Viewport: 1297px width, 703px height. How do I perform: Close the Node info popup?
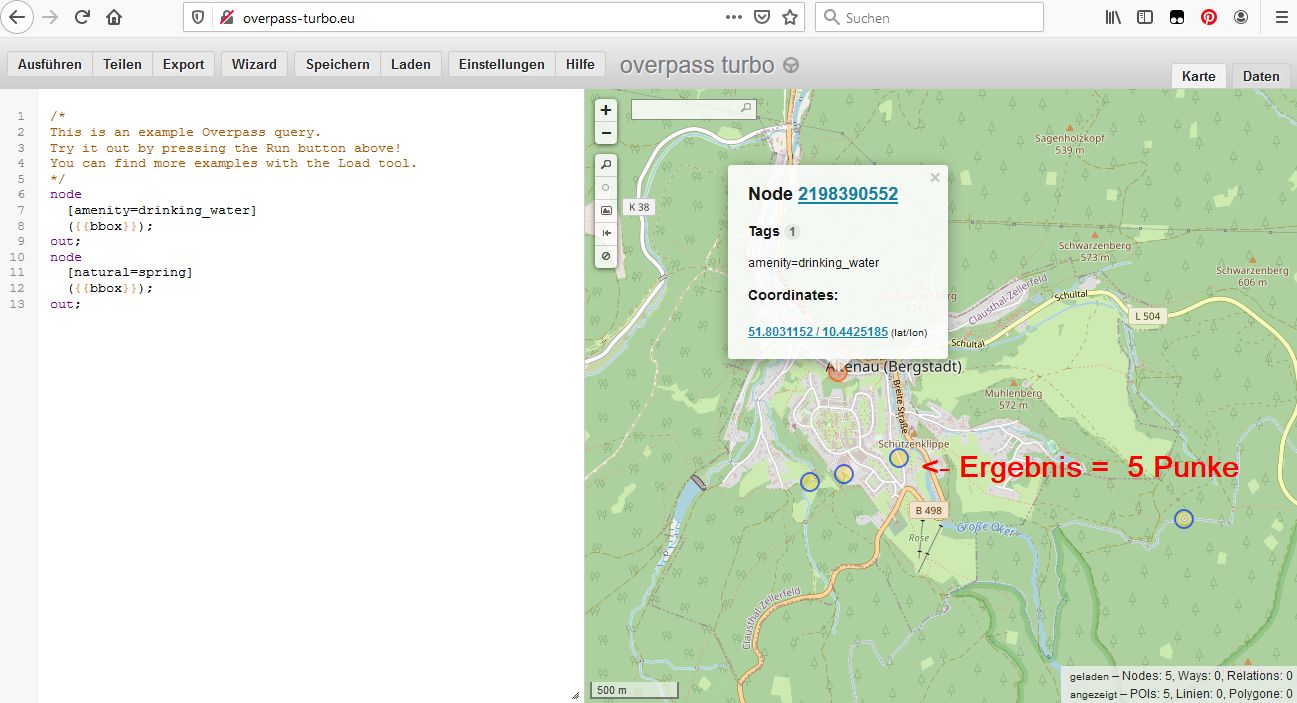(x=935, y=178)
